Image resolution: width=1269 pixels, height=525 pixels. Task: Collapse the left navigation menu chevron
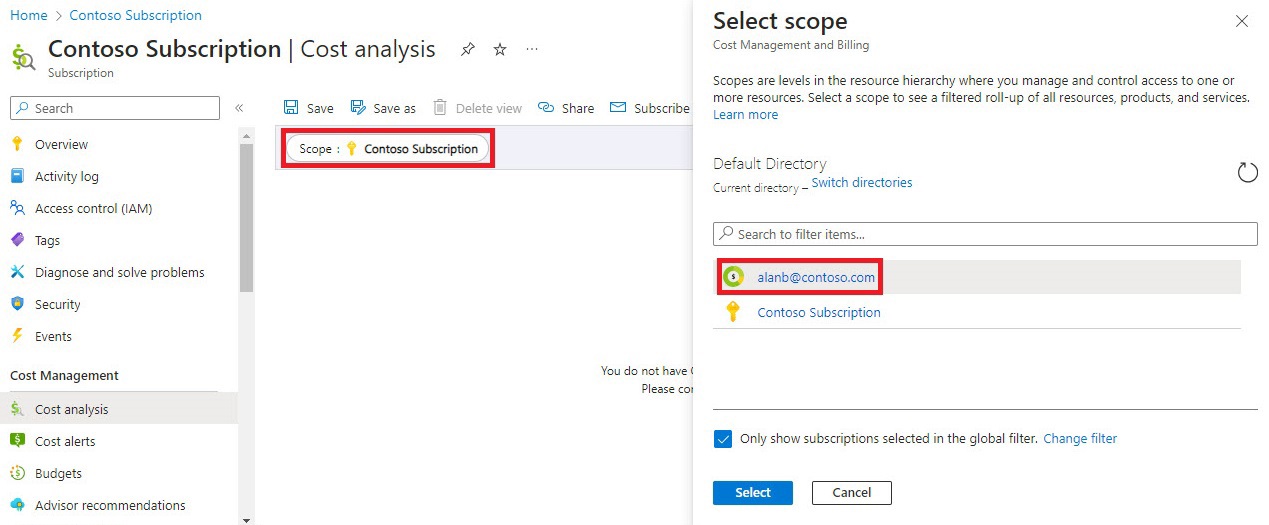239,108
